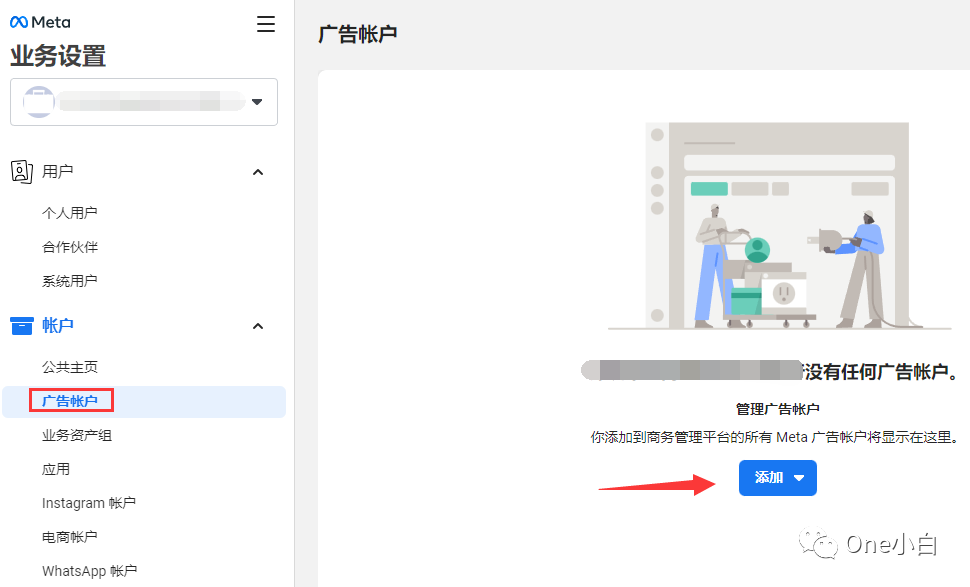The height and width of the screenshot is (587, 970).
Task: Collapse the 帐户 section chevron
Action: 257,325
